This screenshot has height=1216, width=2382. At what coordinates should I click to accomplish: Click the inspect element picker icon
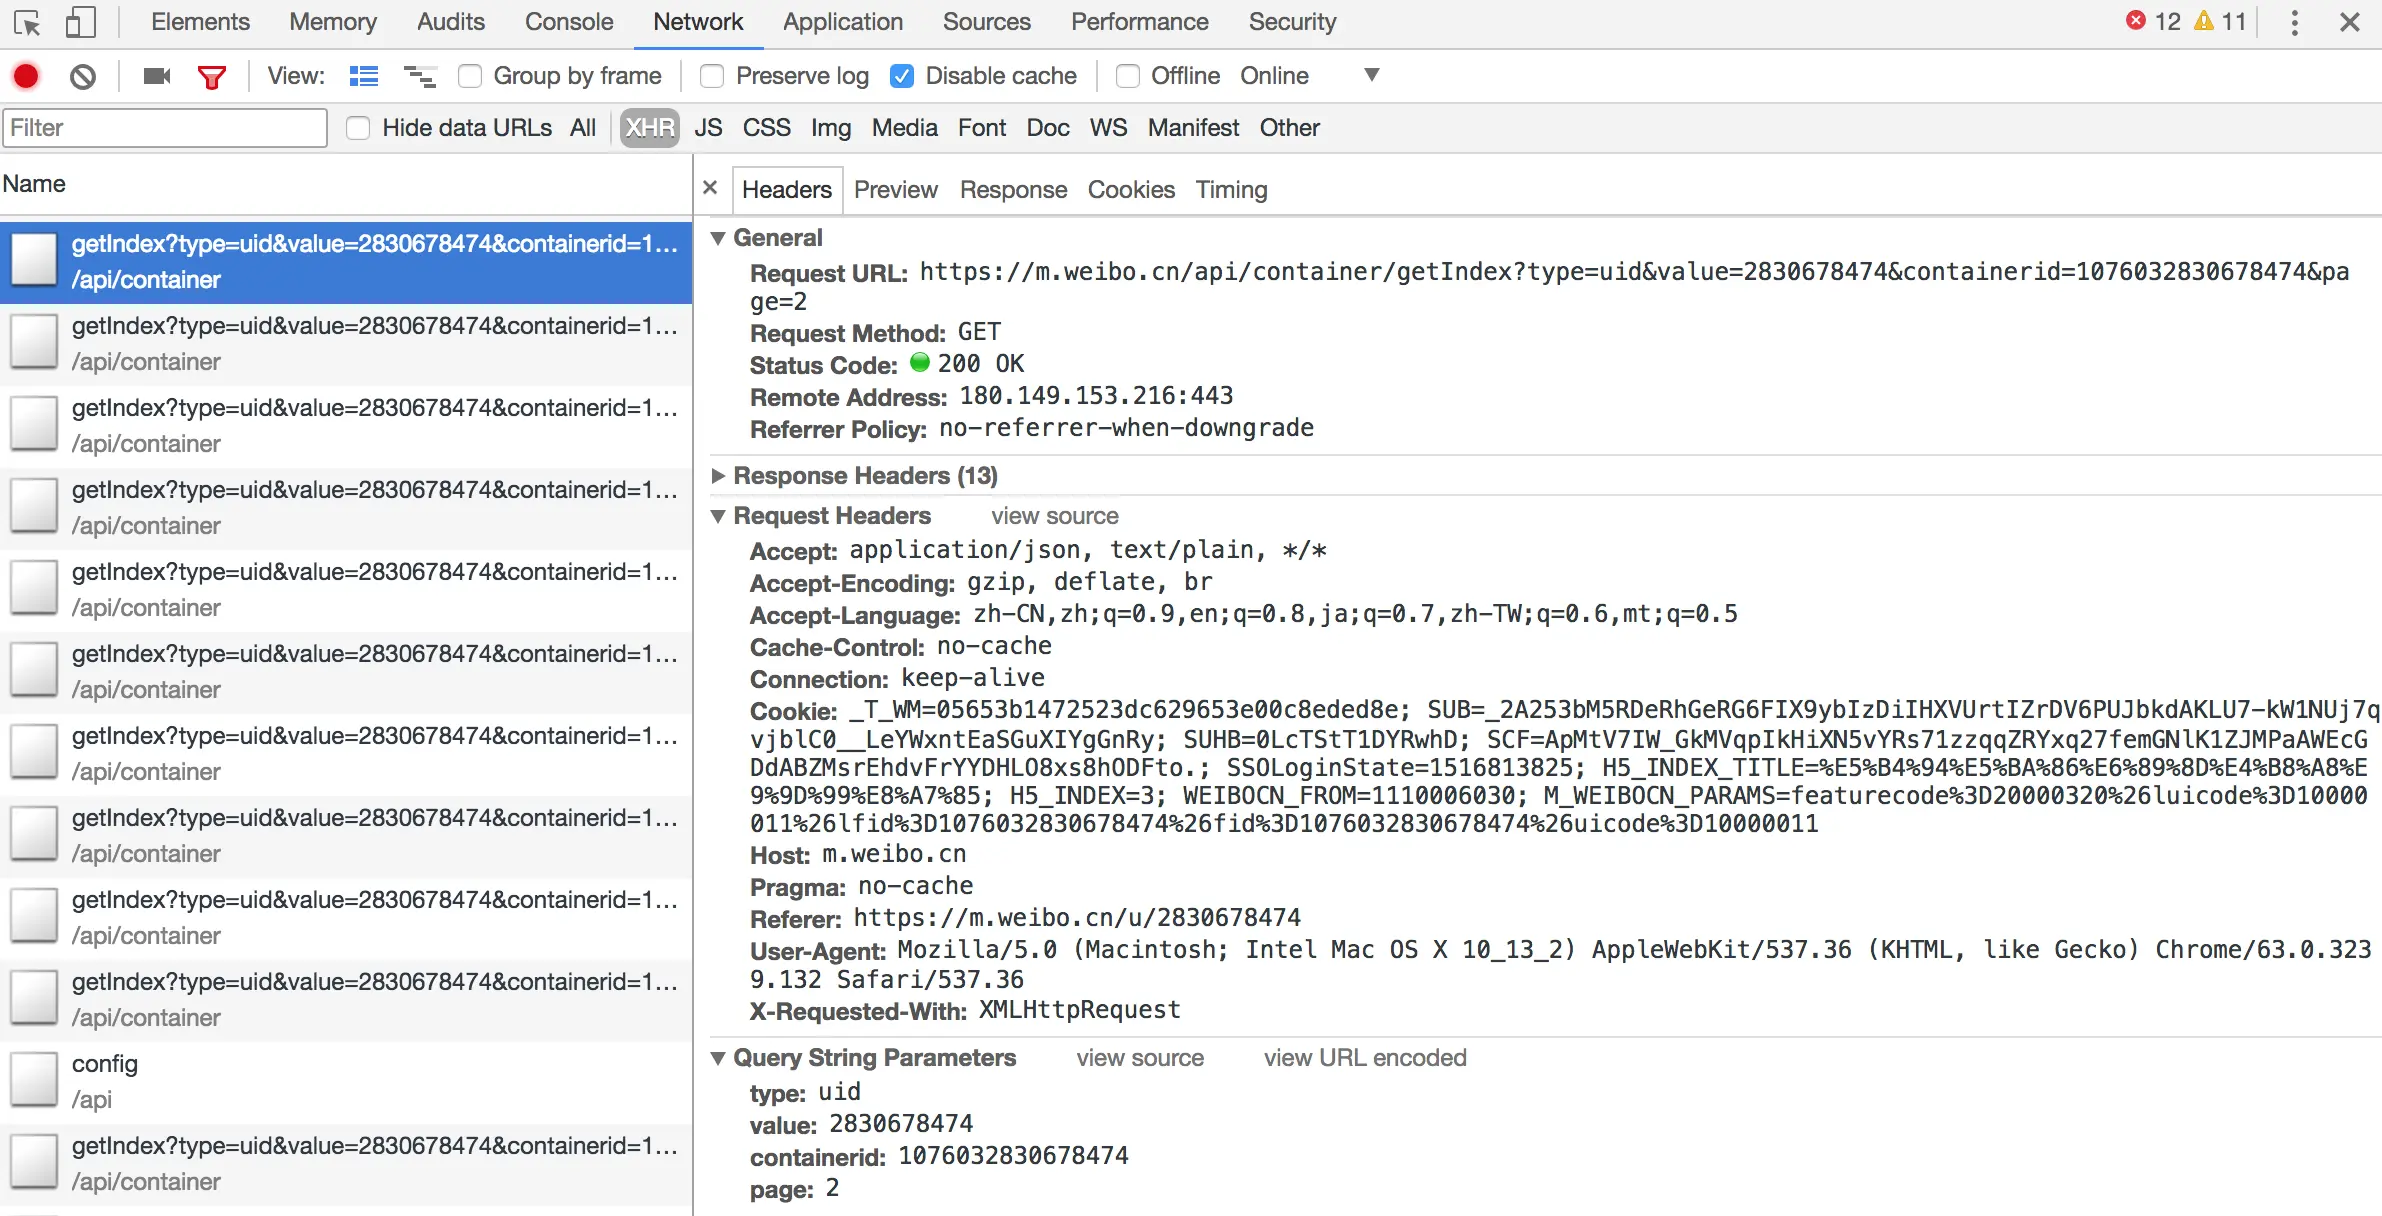[27, 22]
